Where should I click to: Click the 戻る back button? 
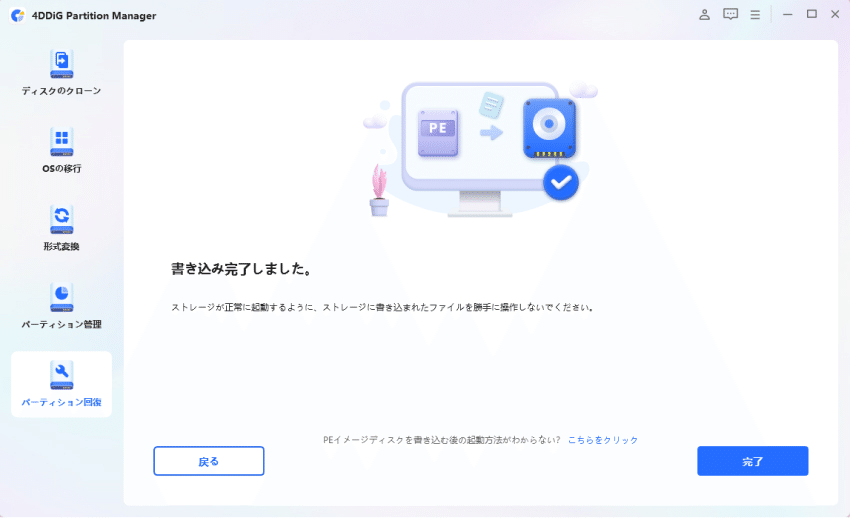coord(209,461)
